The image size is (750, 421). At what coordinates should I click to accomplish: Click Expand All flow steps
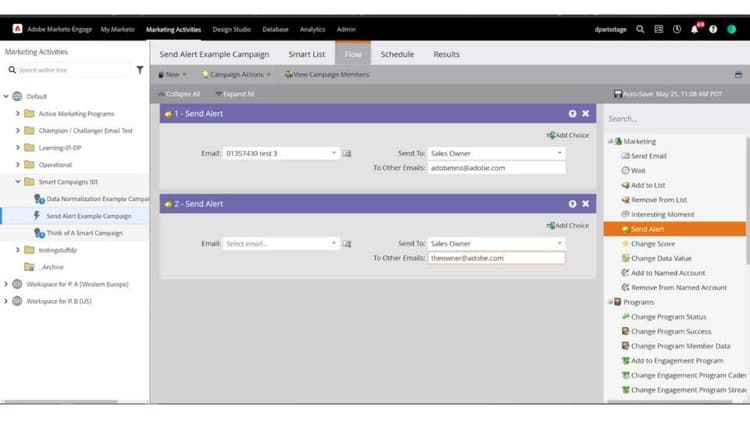(235, 94)
